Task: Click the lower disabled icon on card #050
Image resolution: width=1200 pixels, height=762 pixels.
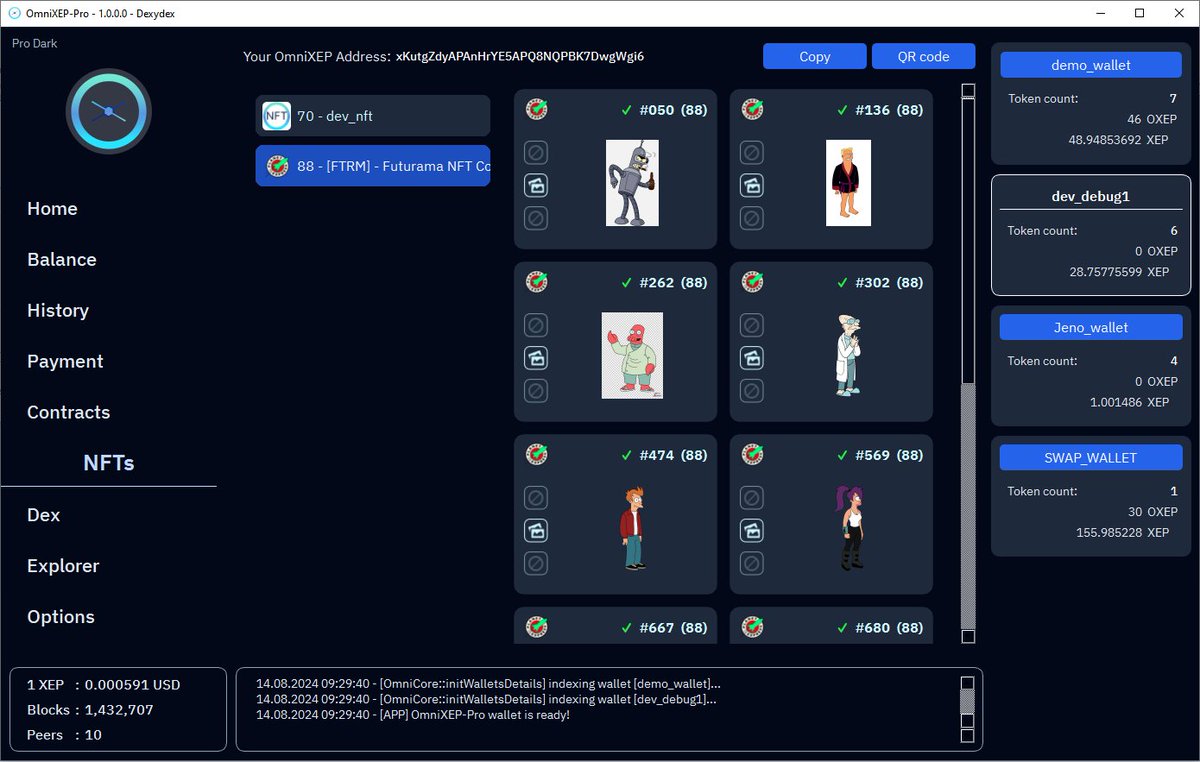Action: [536, 218]
